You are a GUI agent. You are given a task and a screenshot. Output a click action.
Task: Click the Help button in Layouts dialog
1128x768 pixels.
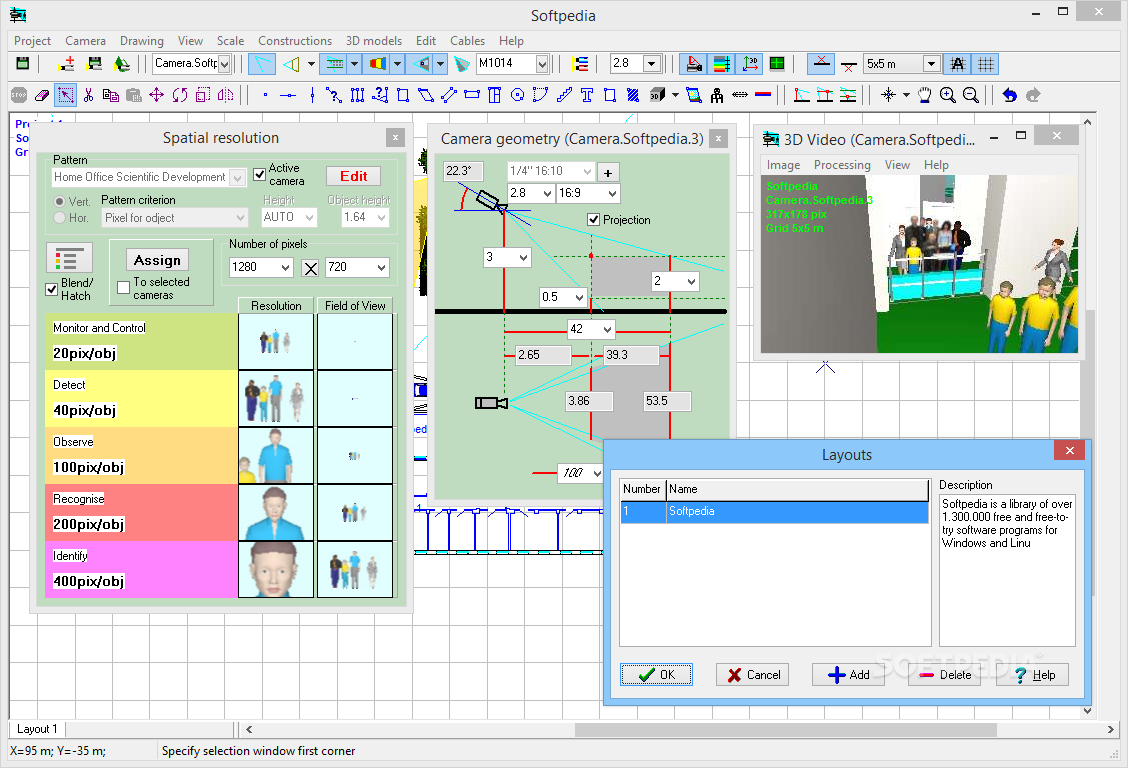1032,675
